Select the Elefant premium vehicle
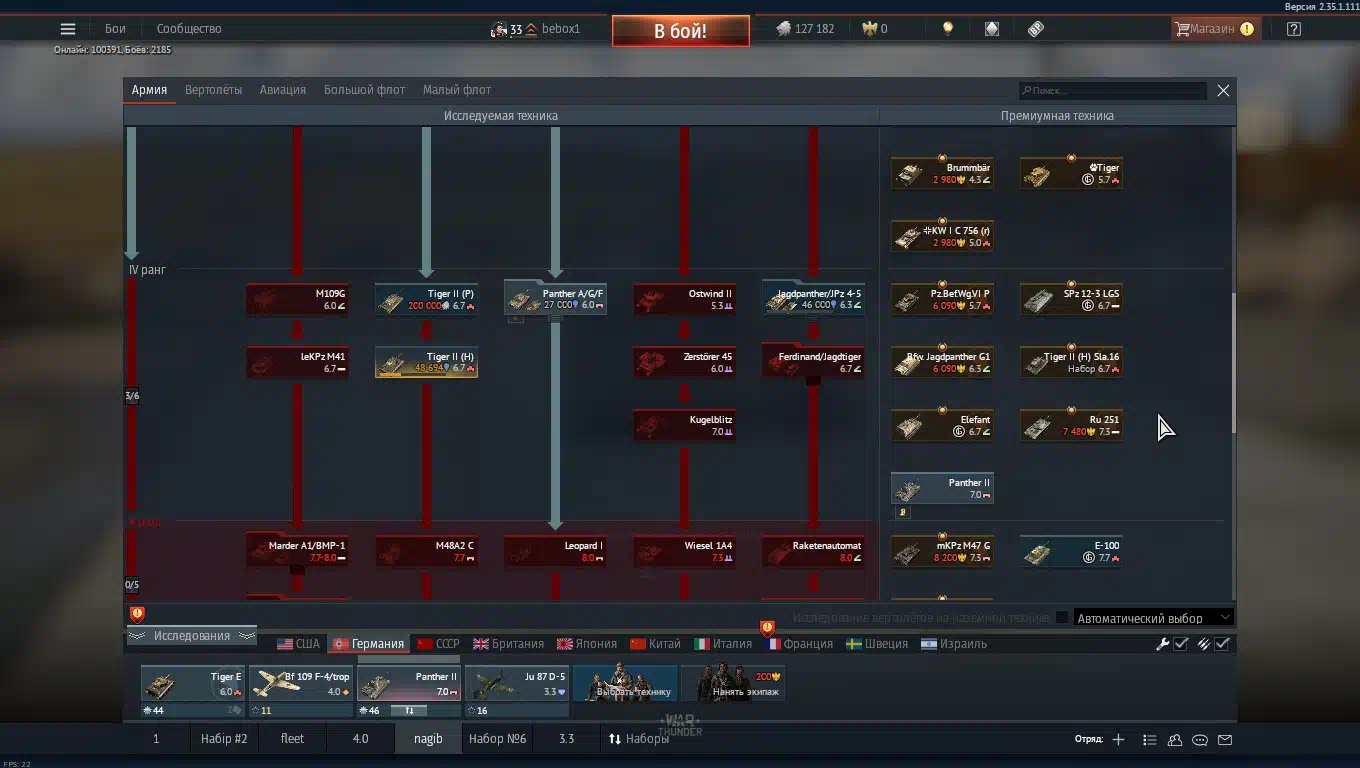This screenshot has height=768, width=1360. (x=942, y=425)
